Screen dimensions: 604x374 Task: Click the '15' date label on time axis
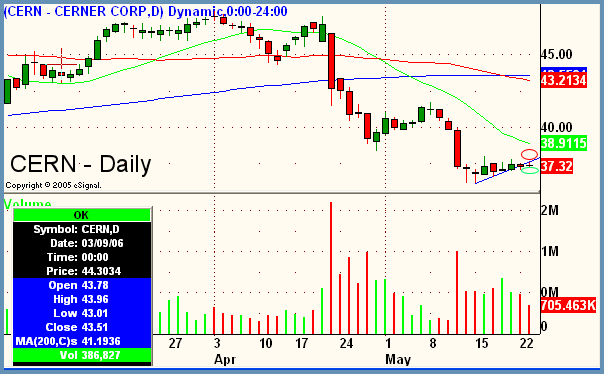[x=482, y=343]
